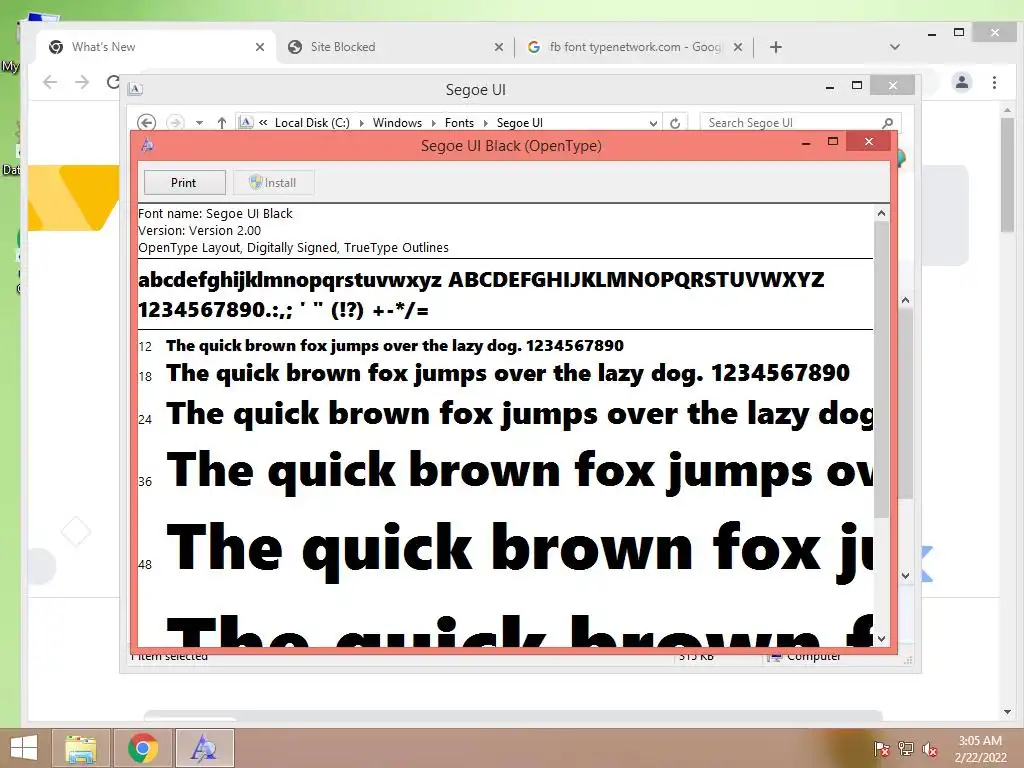This screenshot has width=1024, height=768.
Task: Open recent locations dropdown in explorer
Action: click(x=199, y=123)
